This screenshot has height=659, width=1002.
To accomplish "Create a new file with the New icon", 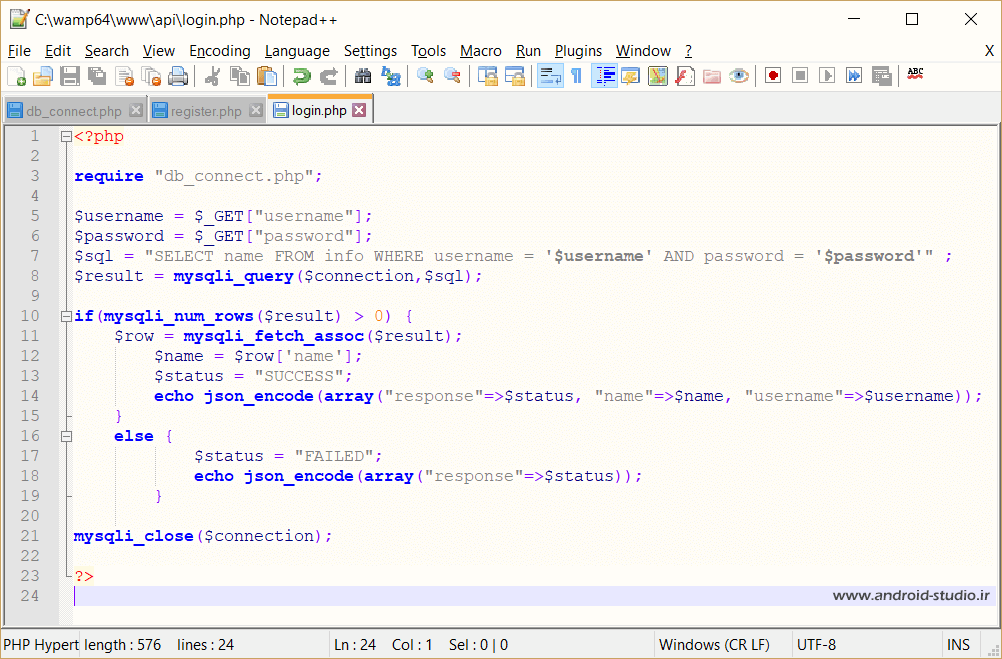I will click(16, 76).
